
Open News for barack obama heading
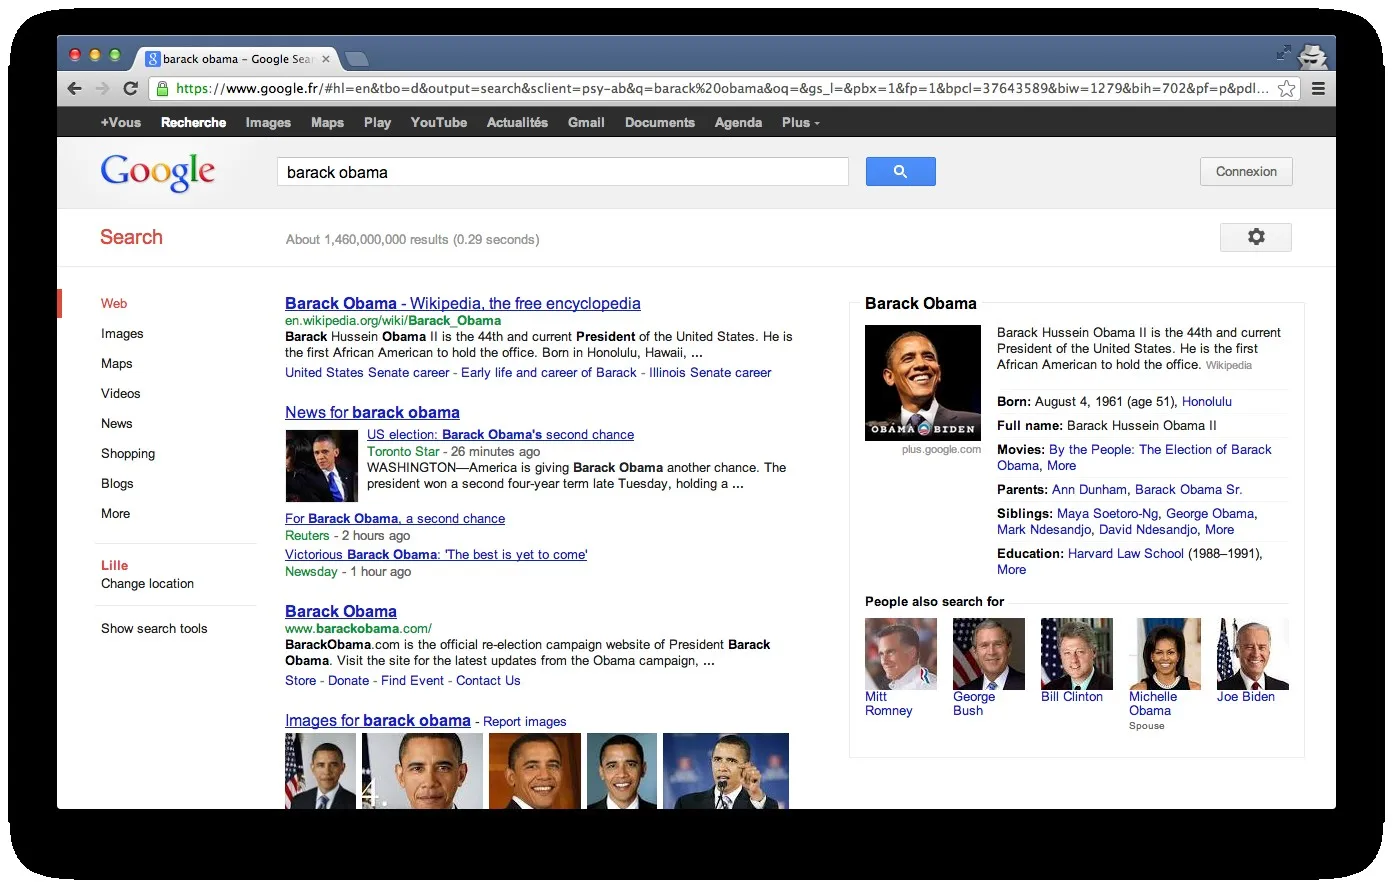[x=372, y=412]
